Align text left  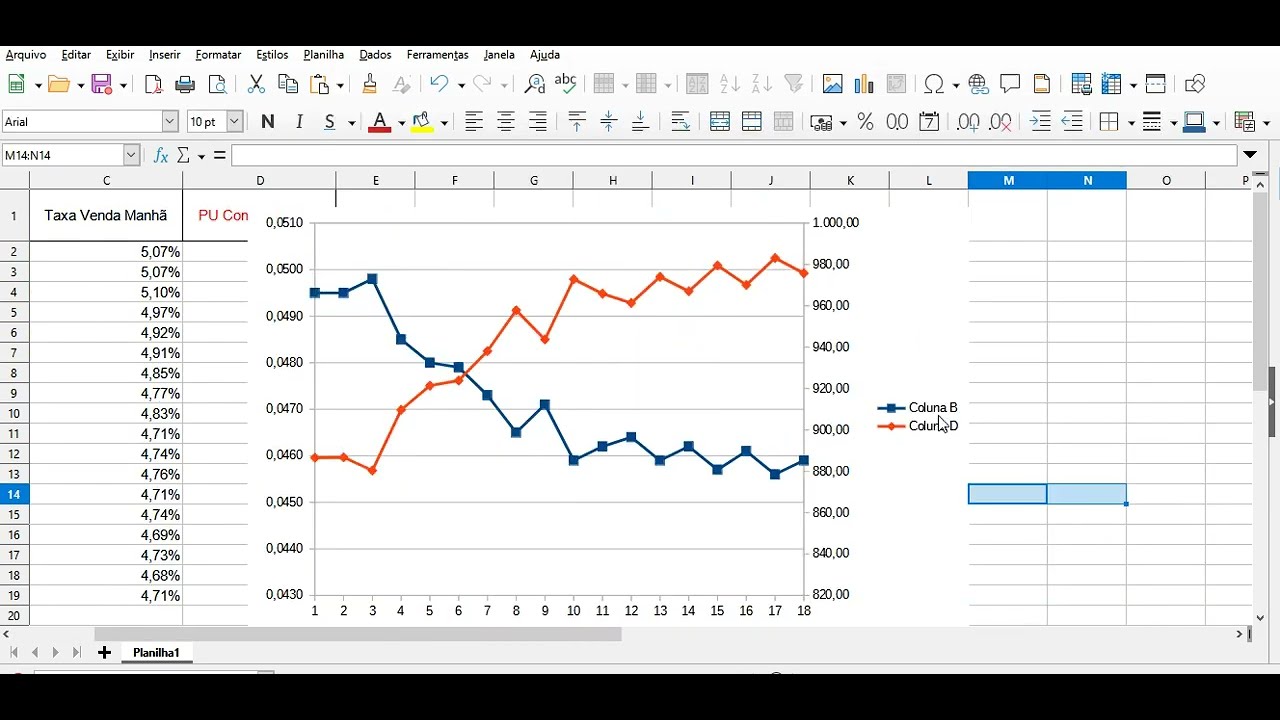point(474,122)
